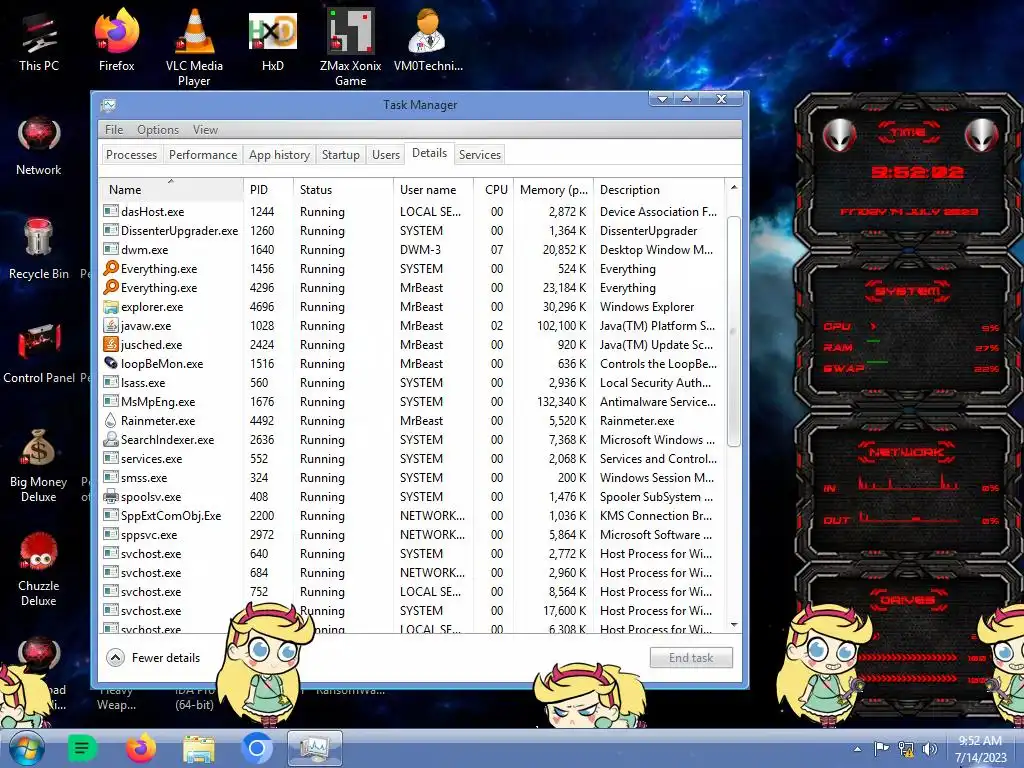Sort by the PID column header
Image resolution: width=1024 pixels, height=768 pixels.
tap(268, 189)
